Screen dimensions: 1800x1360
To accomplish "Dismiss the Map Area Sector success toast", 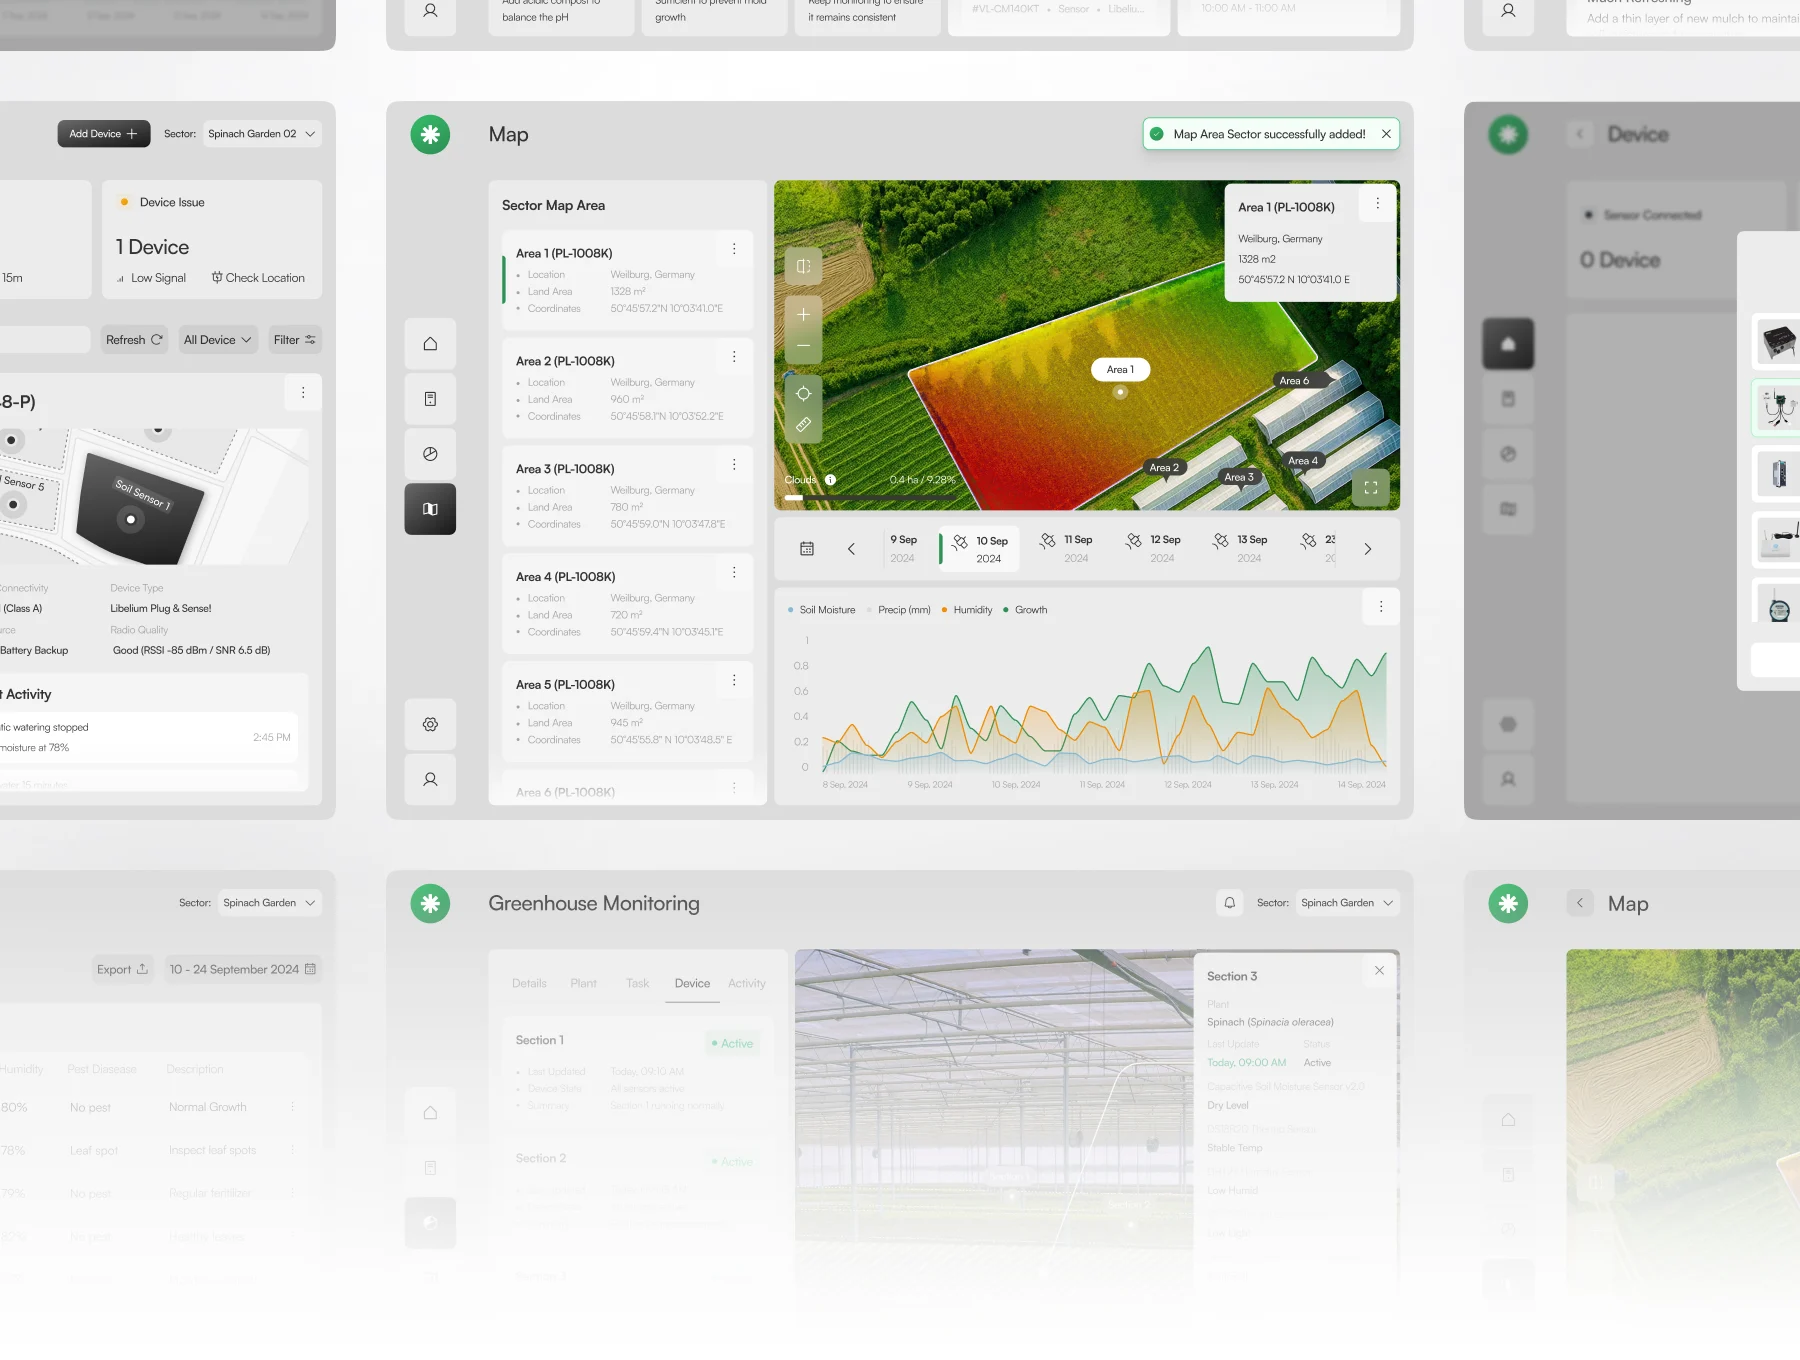I will pyautogui.click(x=1386, y=134).
